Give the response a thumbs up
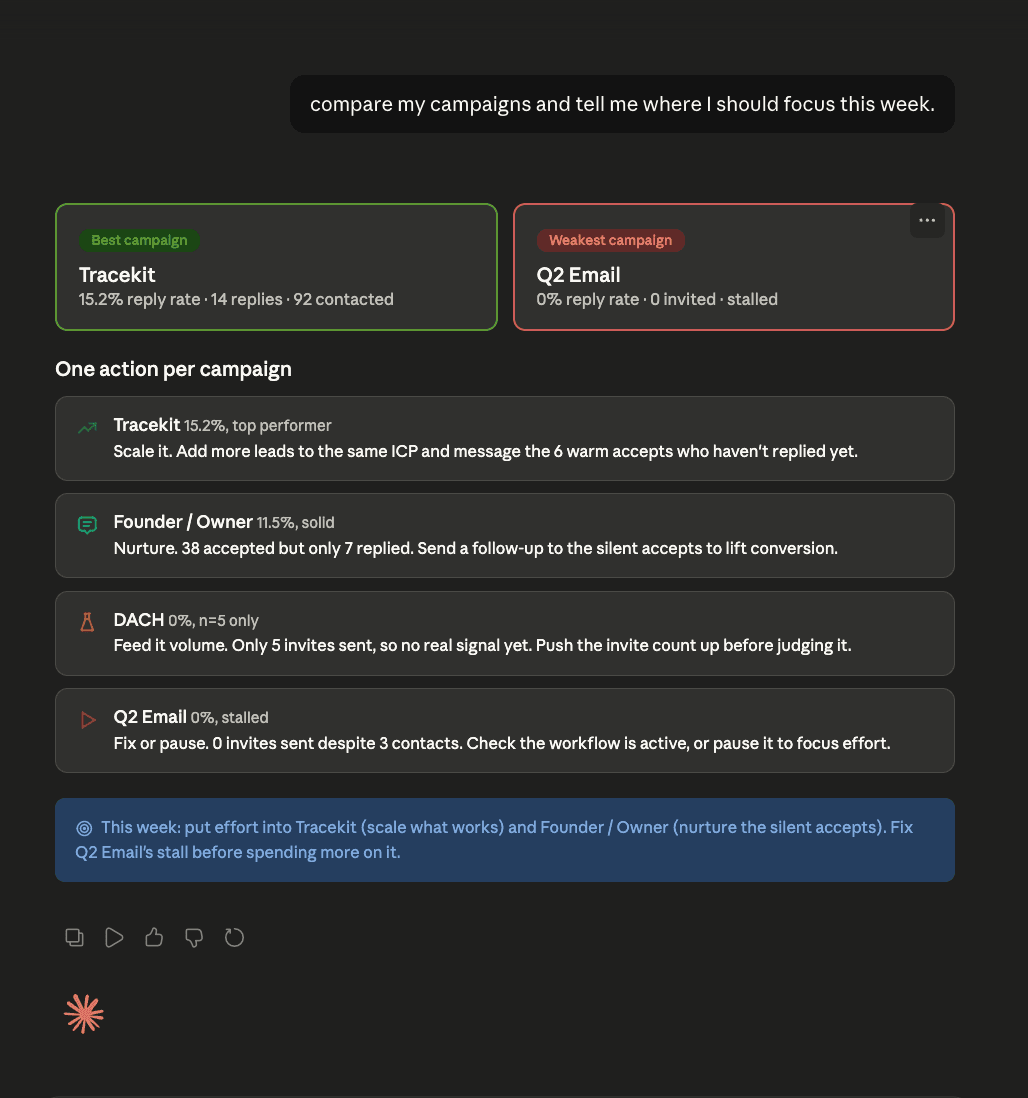The image size is (1028, 1098). 154,938
